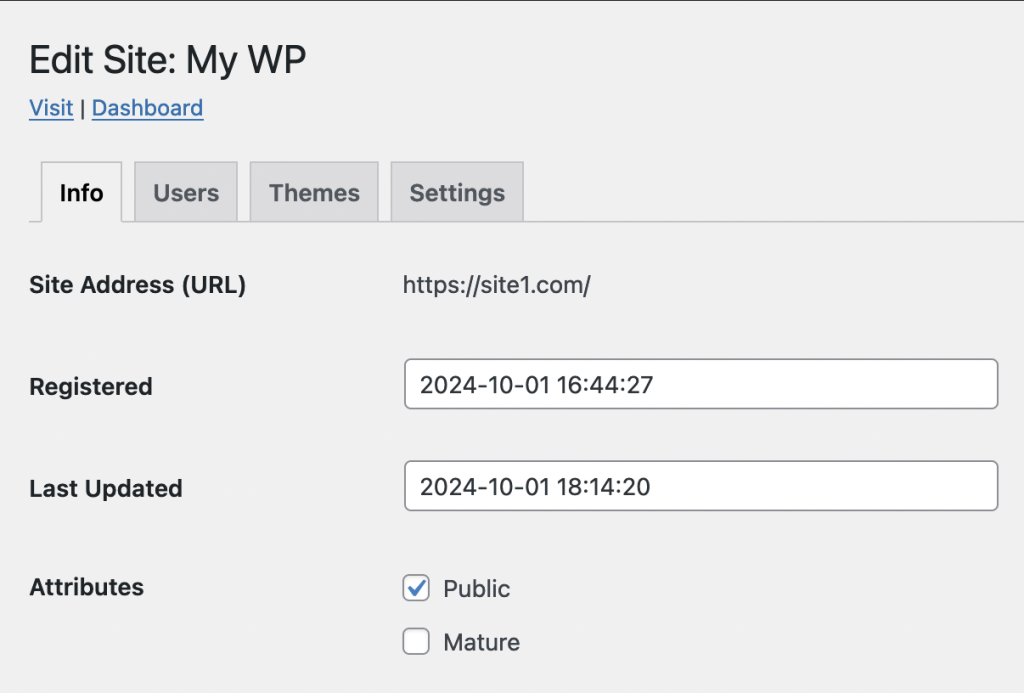Click the https://site1.com/ address text
The height and width of the screenshot is (693, 1024).
coord(496,286)
